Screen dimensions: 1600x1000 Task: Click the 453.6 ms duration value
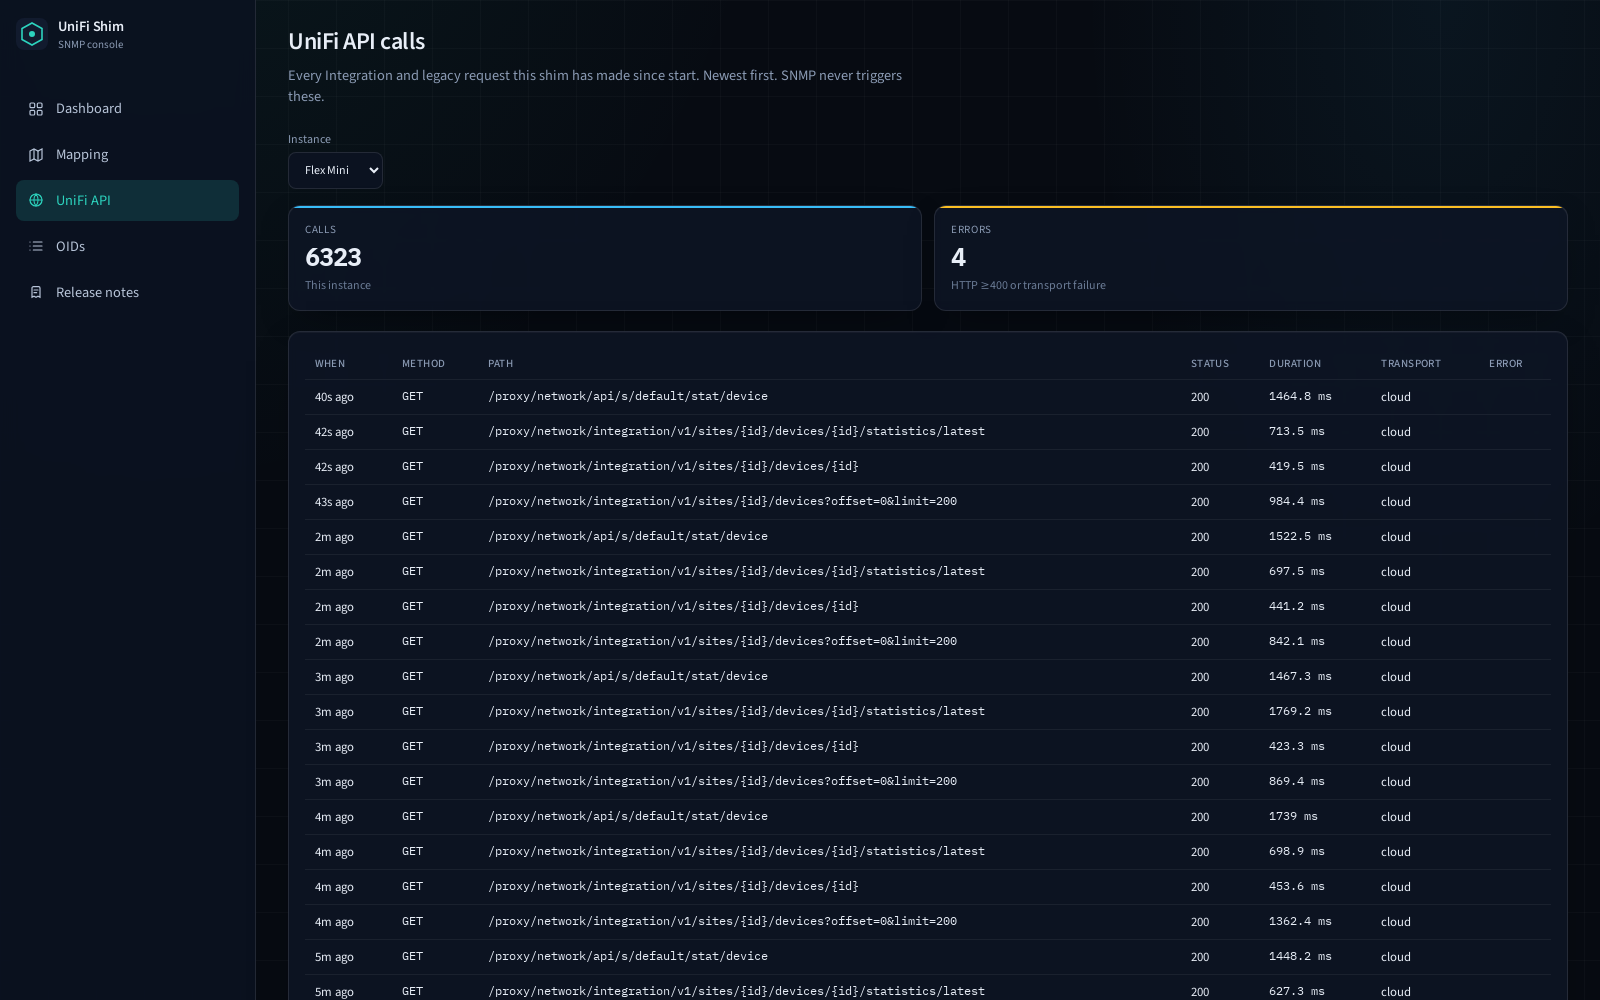tap(1297, 886)
